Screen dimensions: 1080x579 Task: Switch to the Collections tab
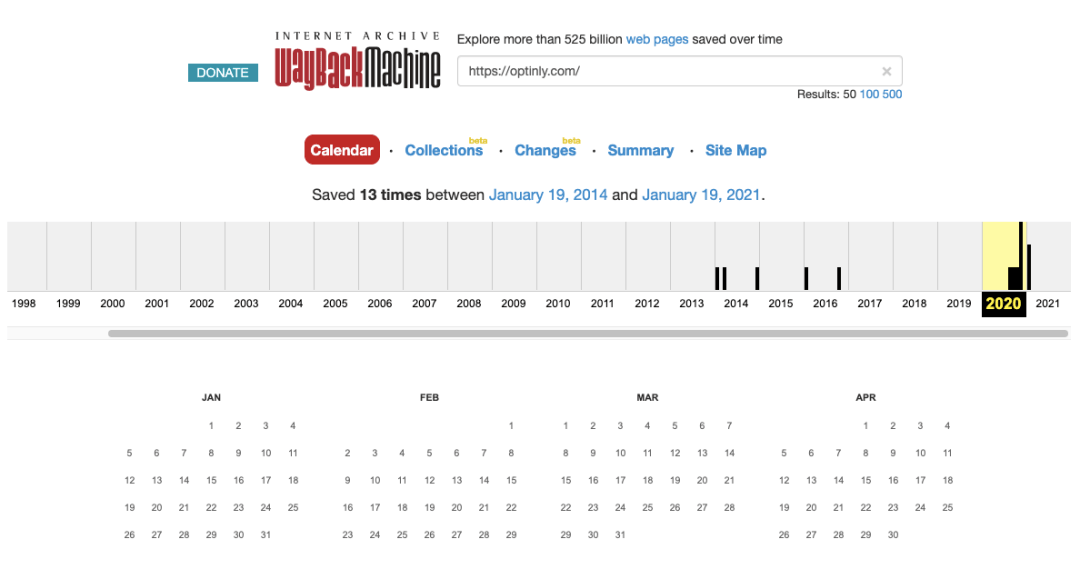pos(444,150)
